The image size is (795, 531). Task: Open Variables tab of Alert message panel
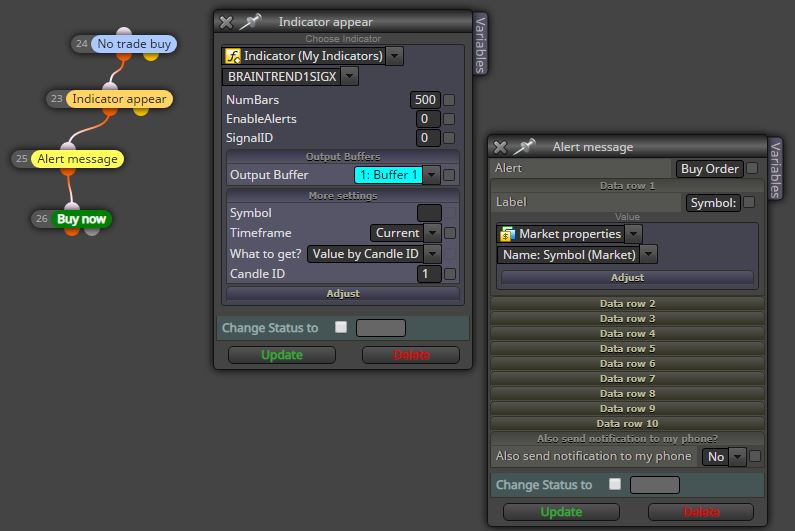[x=775, y=169]
